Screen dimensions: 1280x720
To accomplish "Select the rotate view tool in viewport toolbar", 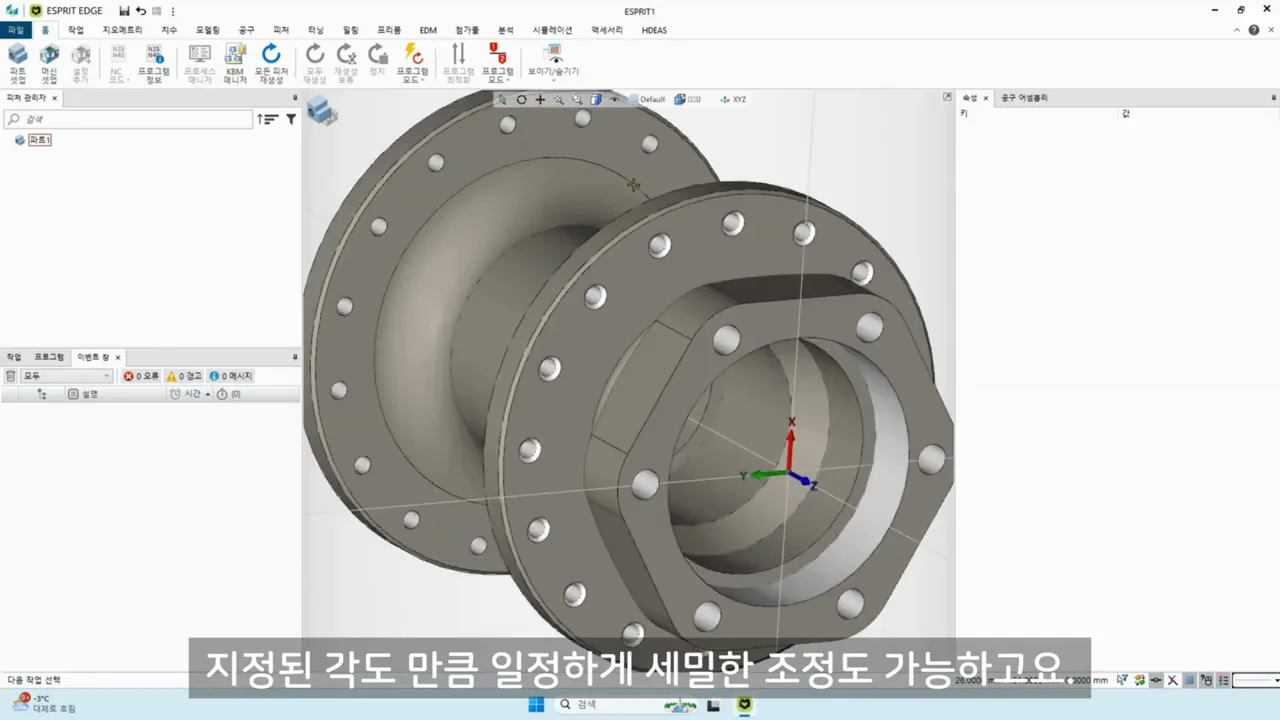I will [521, 99].
